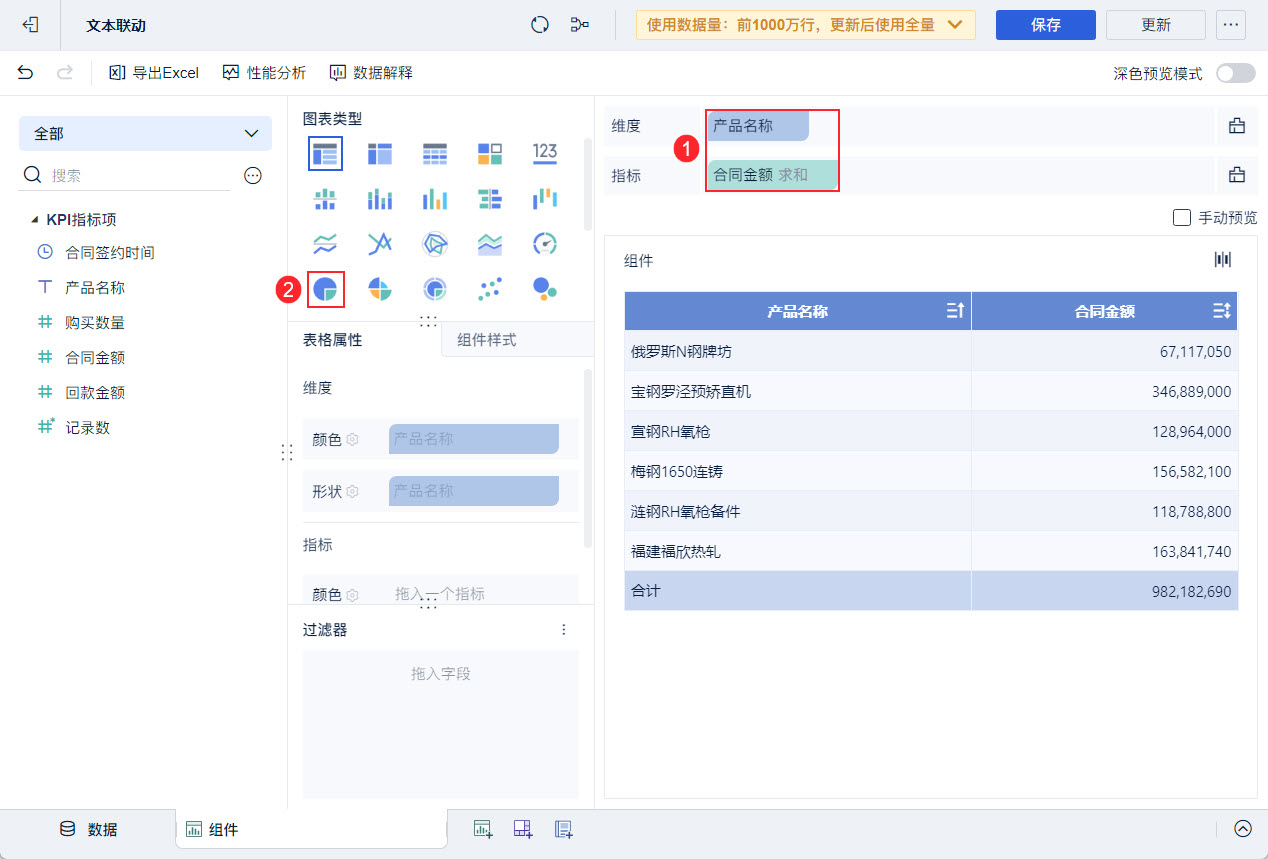This screenshot has width=1268, height=859.
Task: Select the multi-series line chart type
Action: coord(380,243)
